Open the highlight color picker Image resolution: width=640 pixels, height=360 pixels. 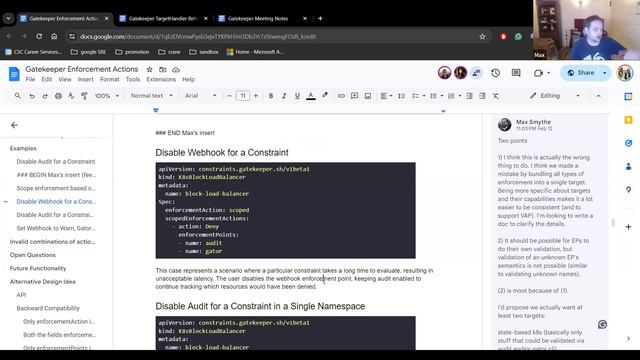point(324,96)
